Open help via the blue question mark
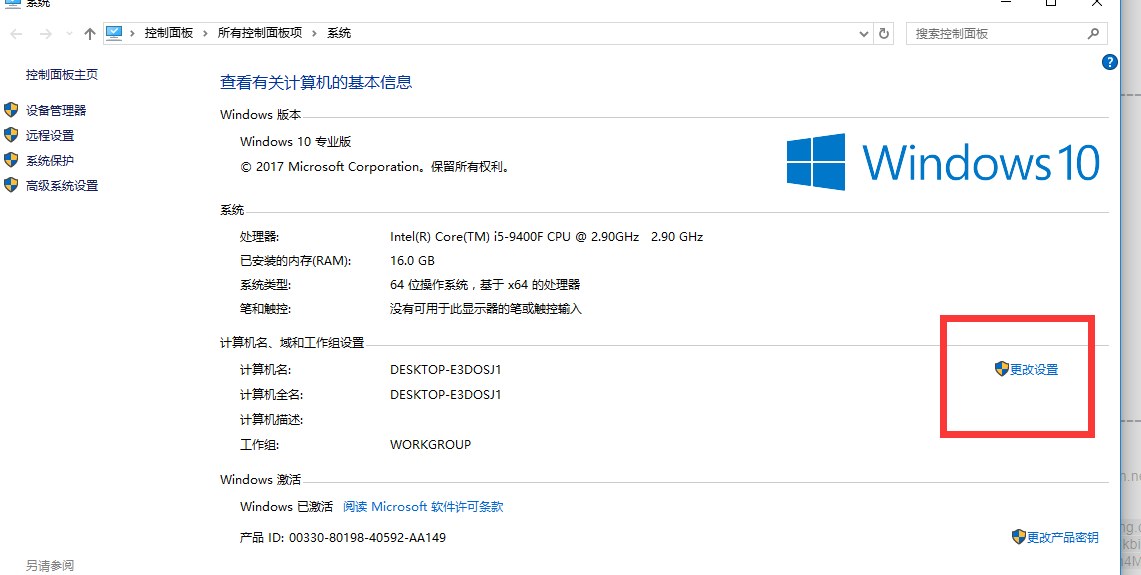The width and height of the screenshot is (1141, 575). [x=1110, y=63]
